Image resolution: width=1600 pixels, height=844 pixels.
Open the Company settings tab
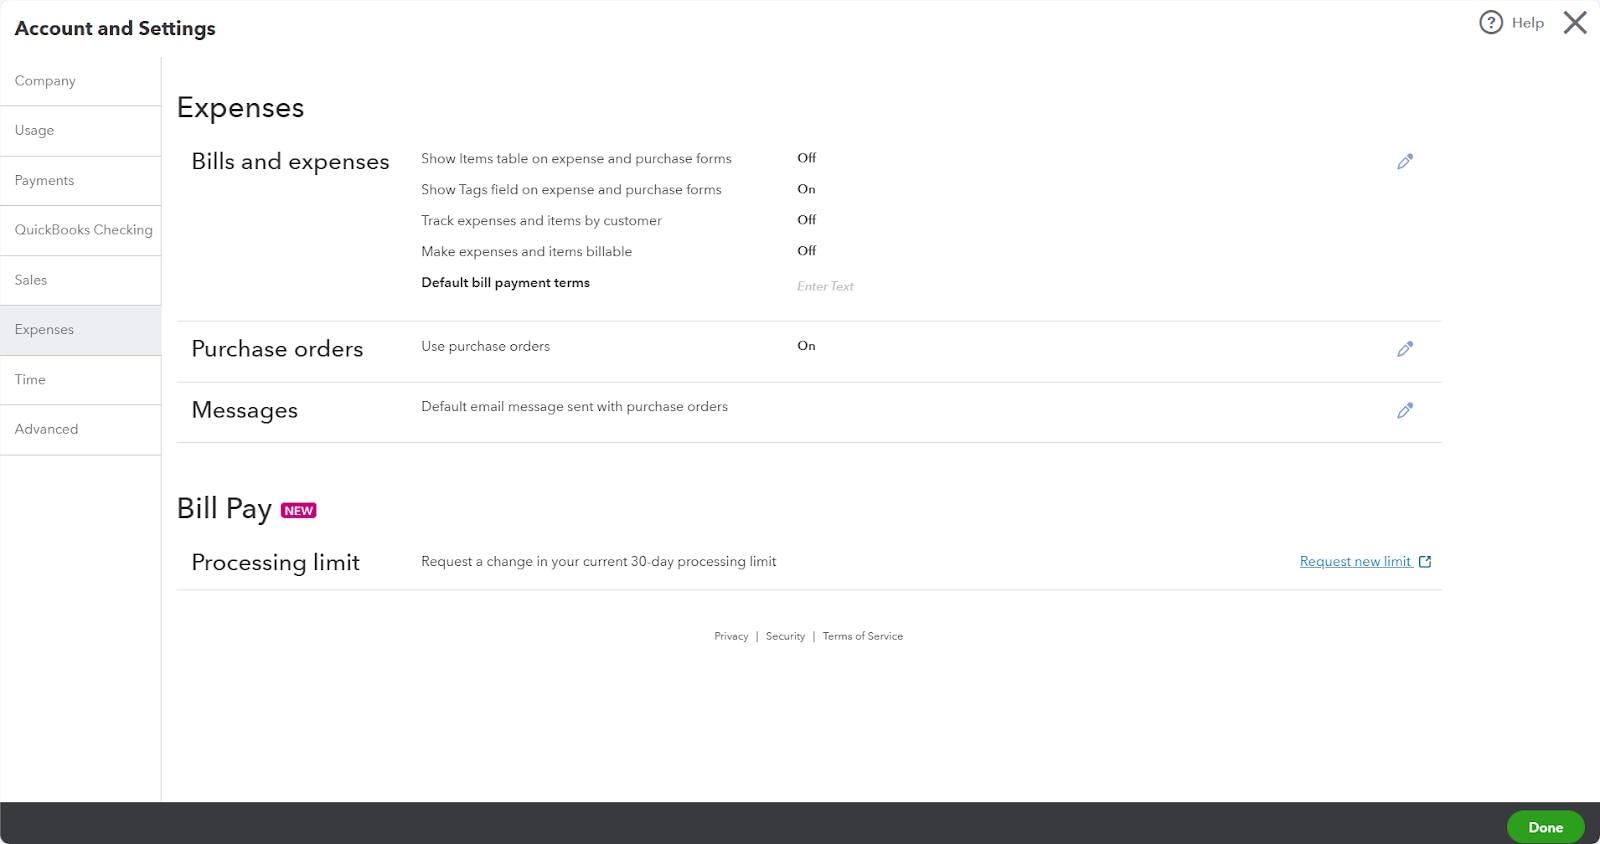click(x=45, y=81)
